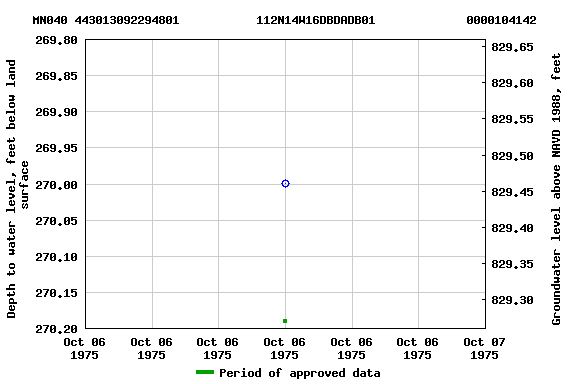Click the left axis value '269.85'

point(57,76)
